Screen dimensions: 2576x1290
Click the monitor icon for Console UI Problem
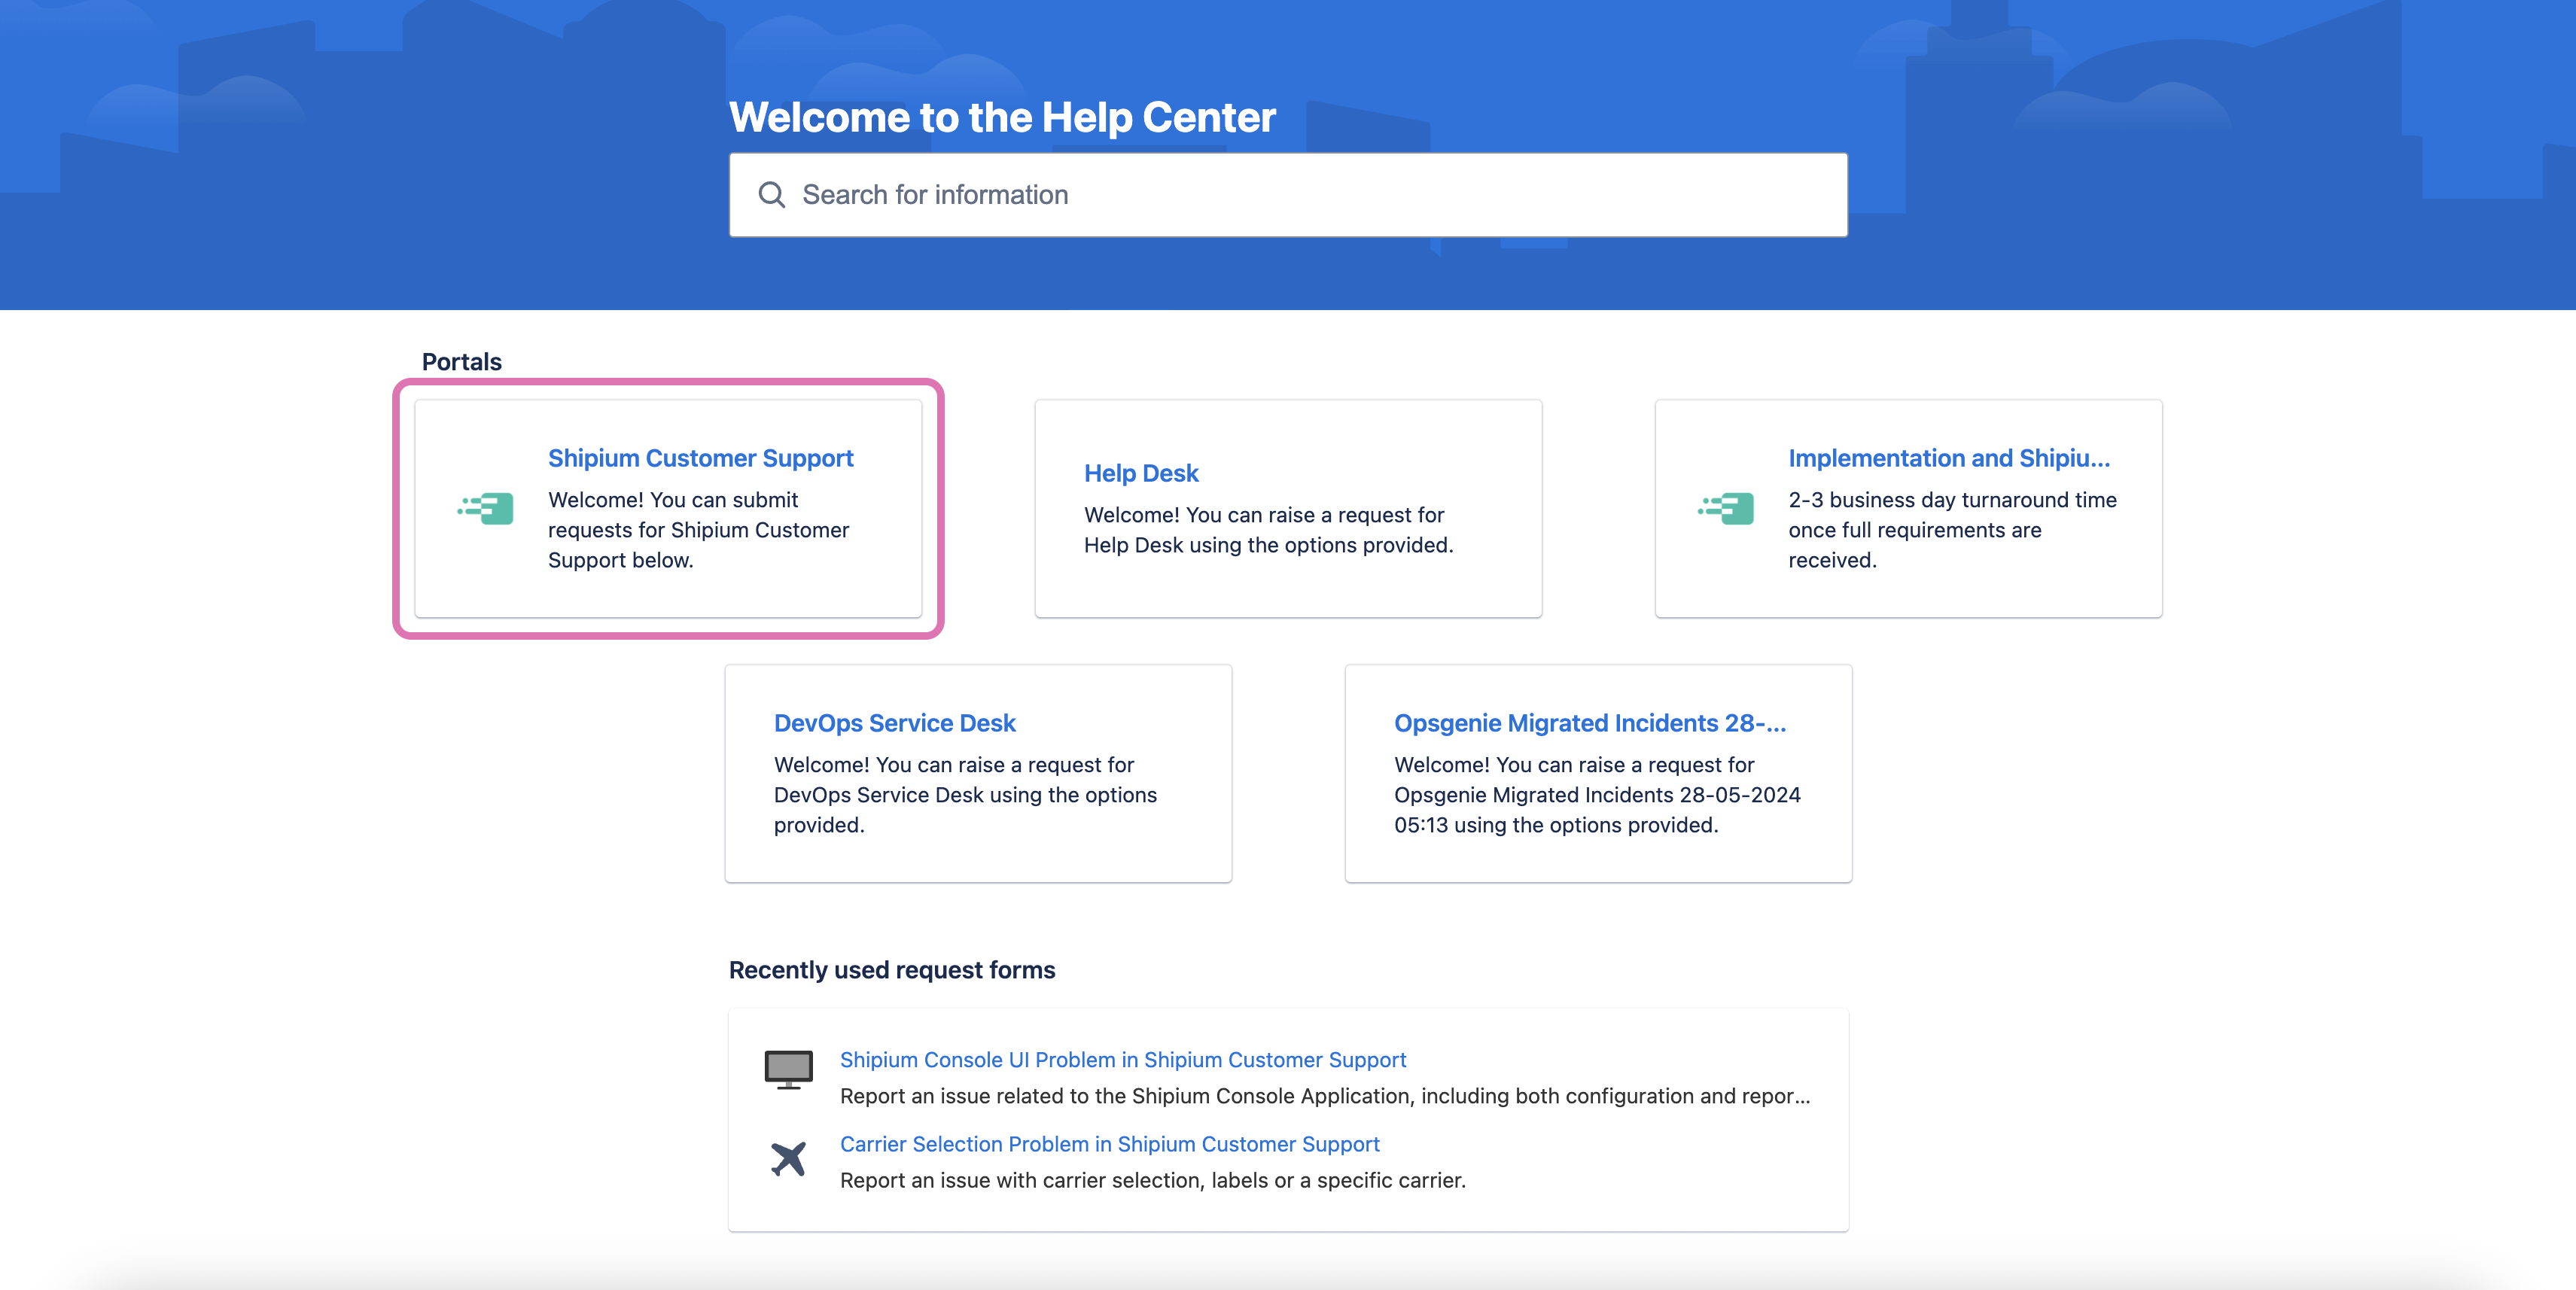788,1069
